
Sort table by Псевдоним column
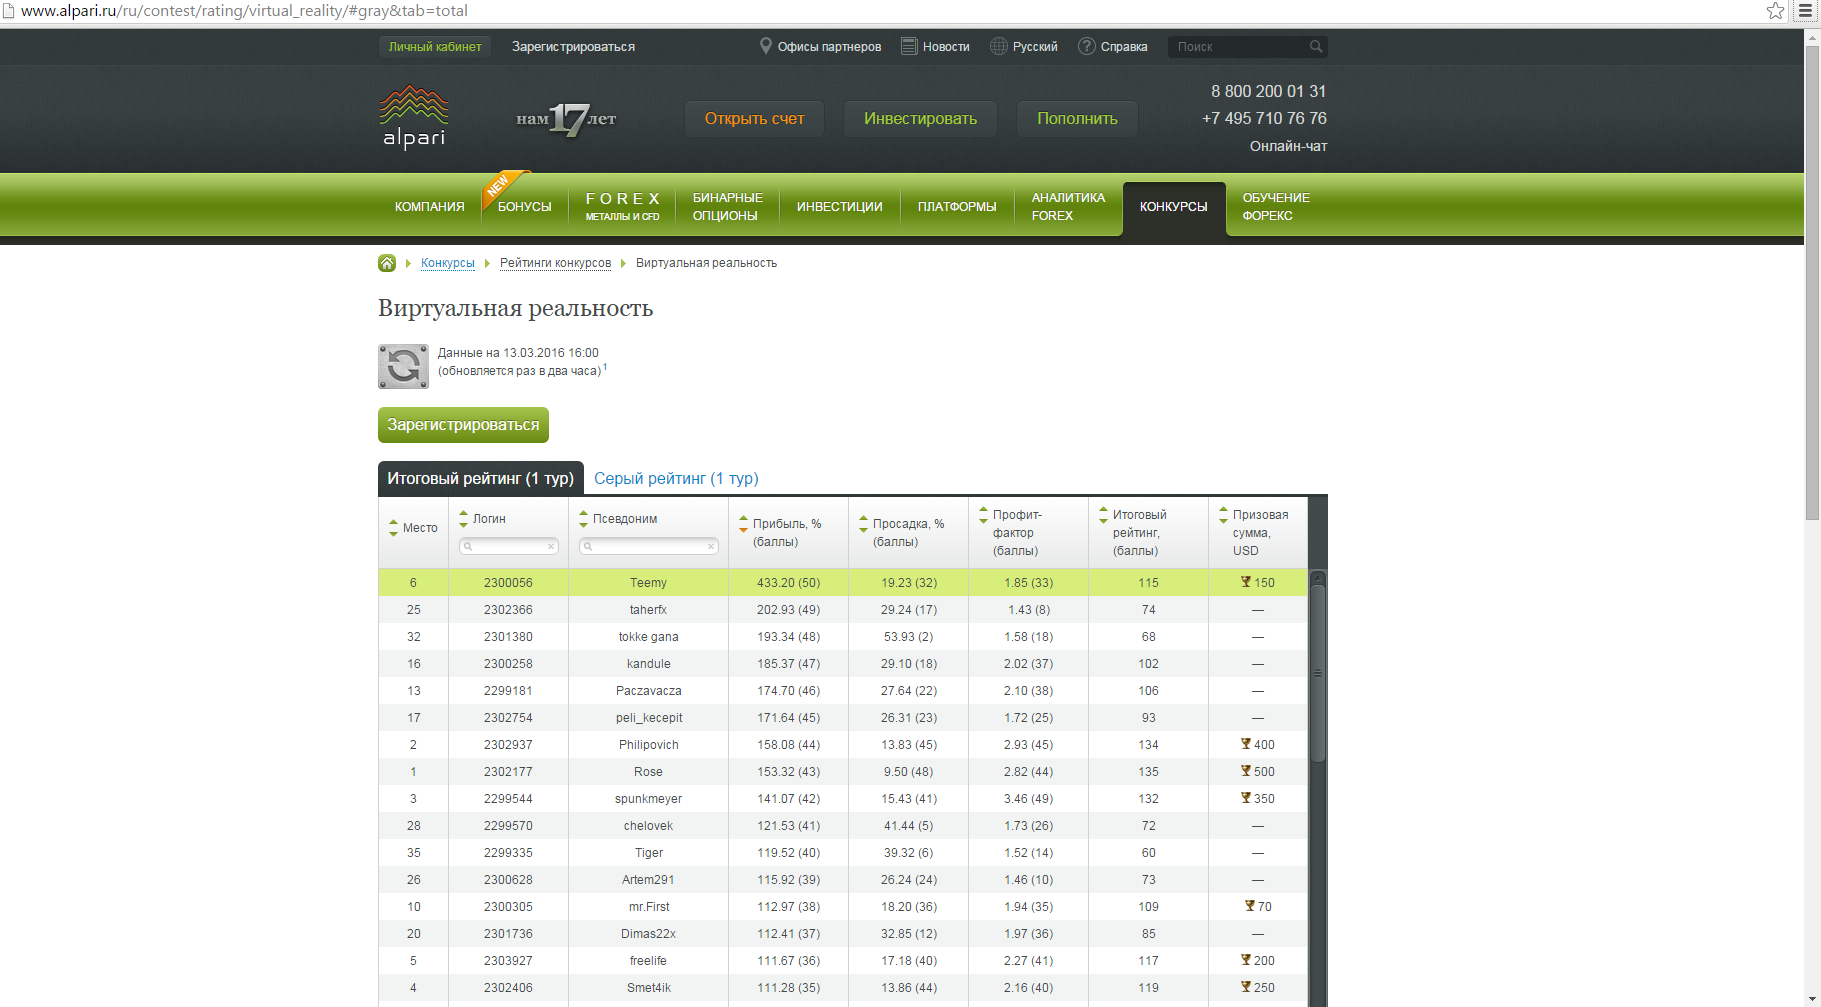(584, 519)
